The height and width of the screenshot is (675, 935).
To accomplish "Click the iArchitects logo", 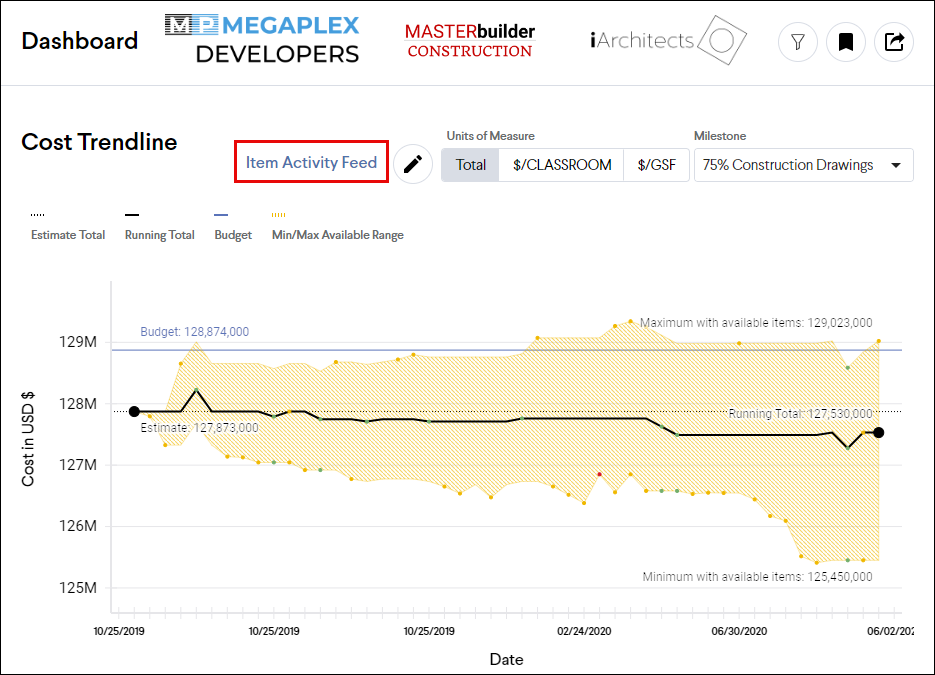I will tap(668, 41).
